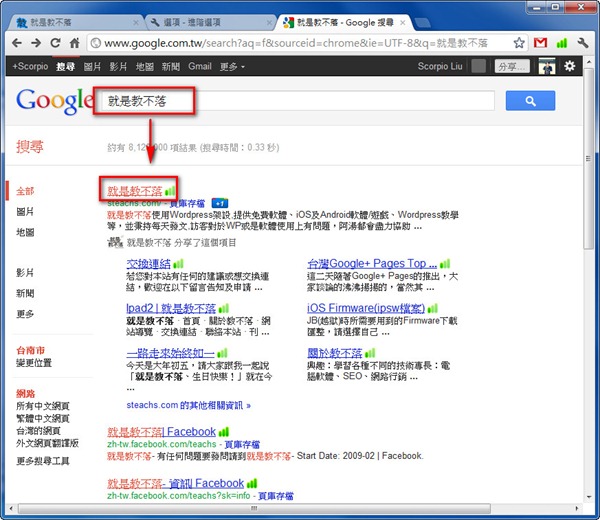Click the Scorpio Liu account name
Screen dimensions: 600x520
pyautogui.click(x=440, y=66)
